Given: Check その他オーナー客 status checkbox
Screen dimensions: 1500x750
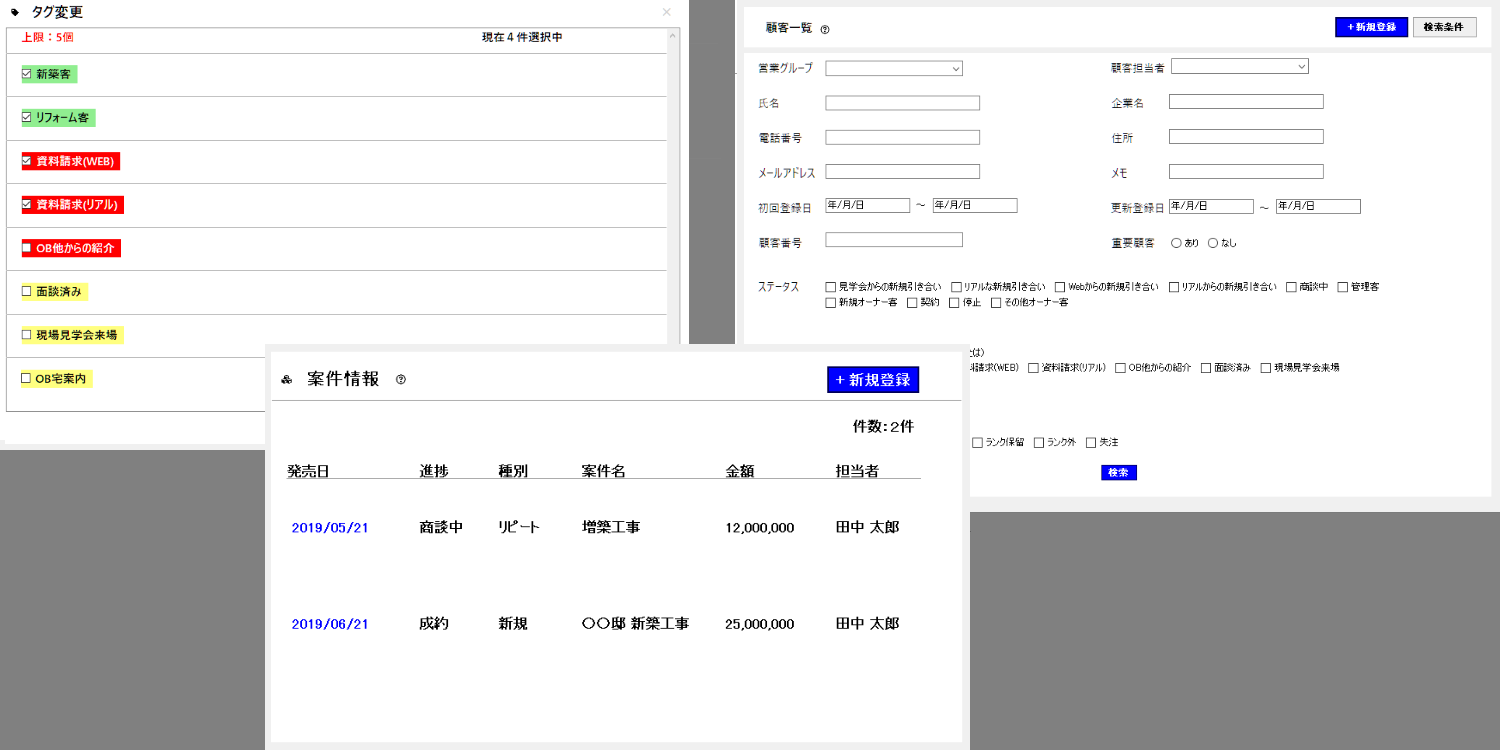Looking at the screenshot, I should pyautogui.click(x=996, y=302).
